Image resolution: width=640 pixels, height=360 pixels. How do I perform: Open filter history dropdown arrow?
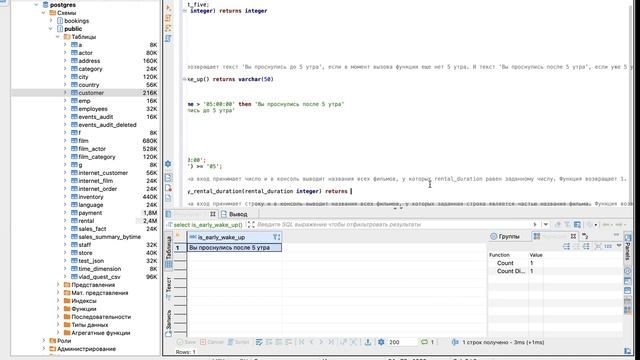(546, 224)
